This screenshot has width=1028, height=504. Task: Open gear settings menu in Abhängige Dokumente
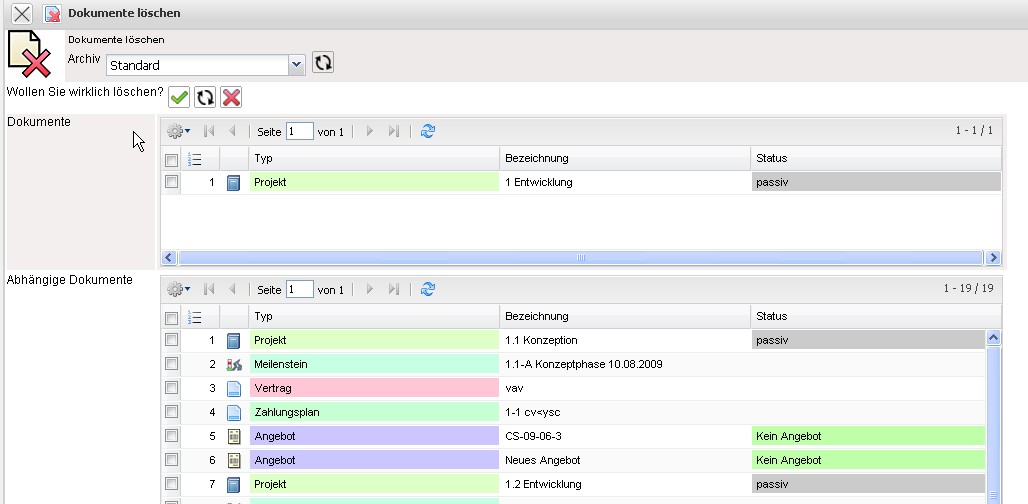pyautogui.click(x=178, y=289)
